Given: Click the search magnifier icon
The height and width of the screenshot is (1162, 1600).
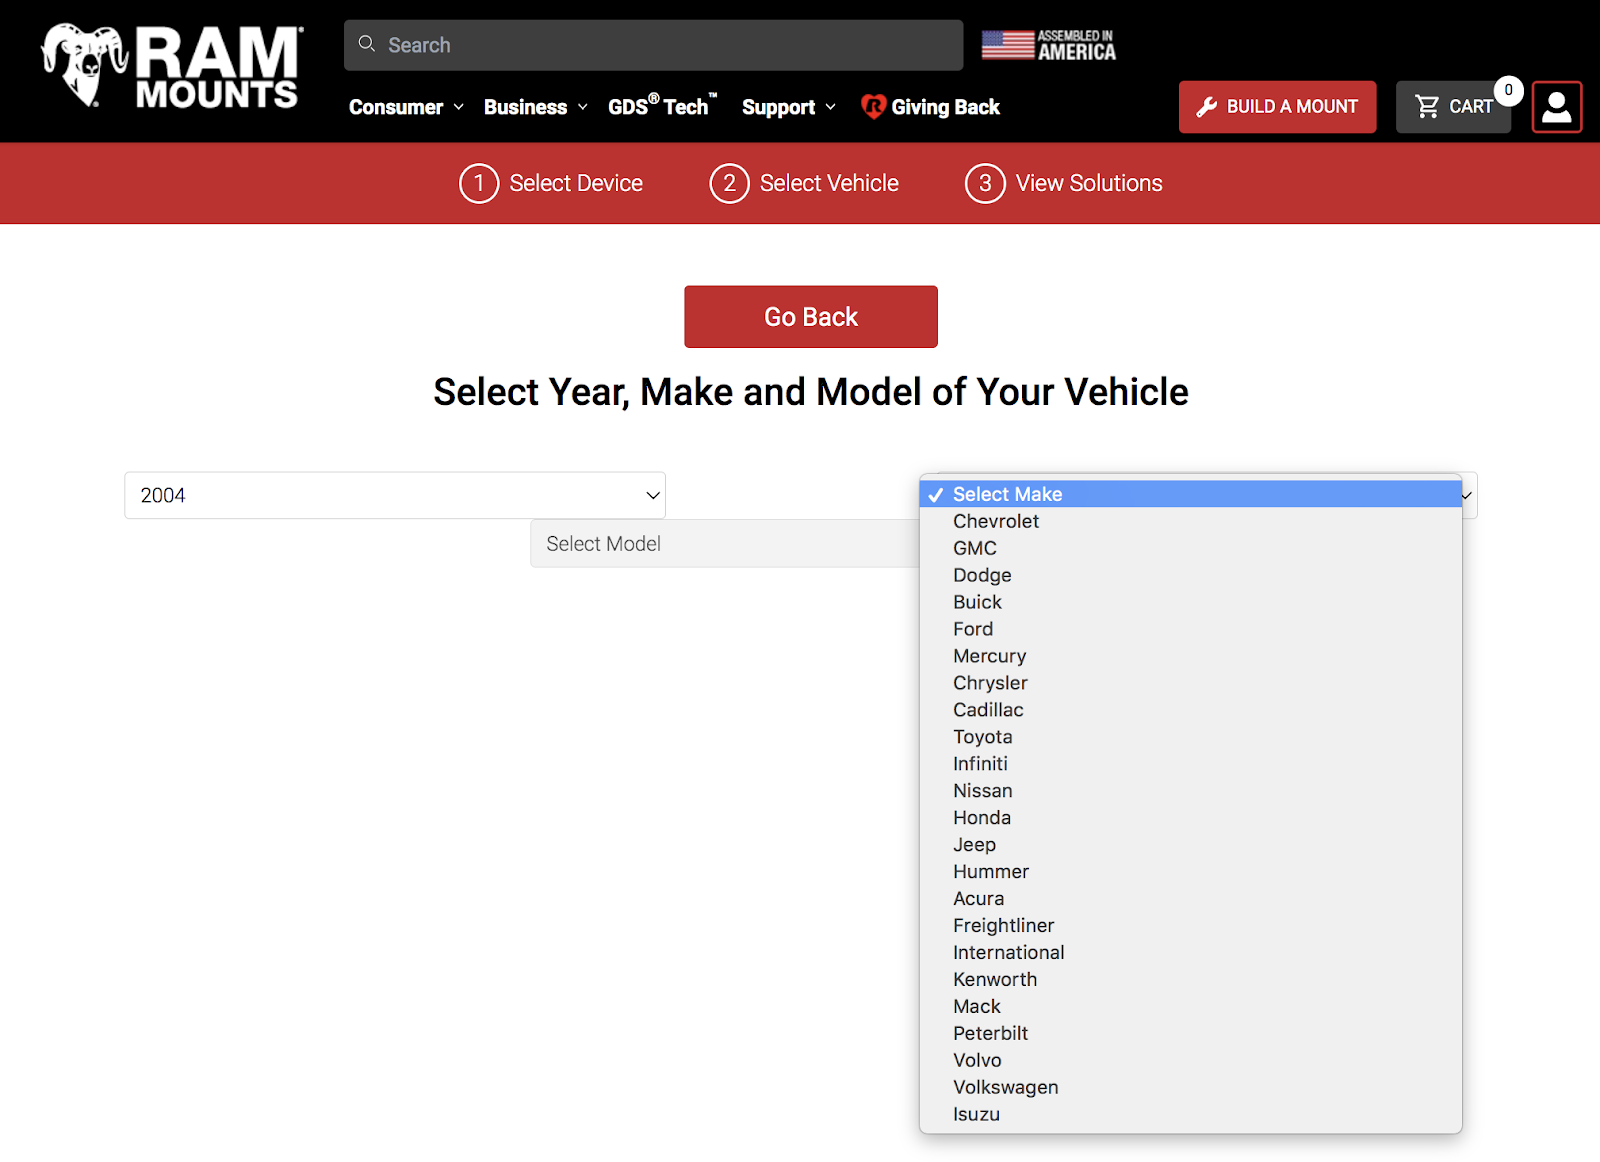Looking at the screenshot, I should pos(367,44).
